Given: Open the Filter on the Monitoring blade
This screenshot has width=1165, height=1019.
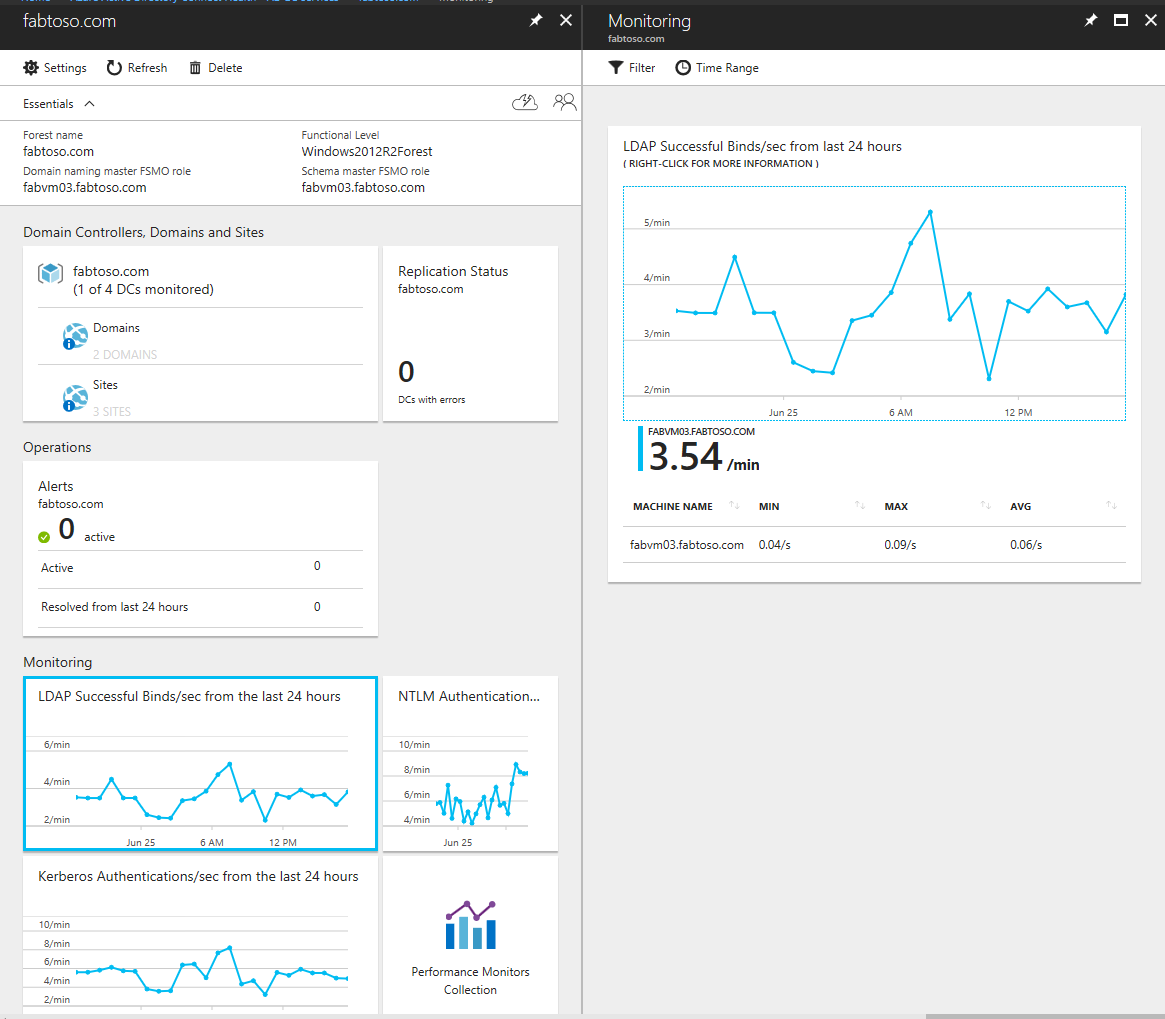Looking at the screenshot, I should click(631, 67).
